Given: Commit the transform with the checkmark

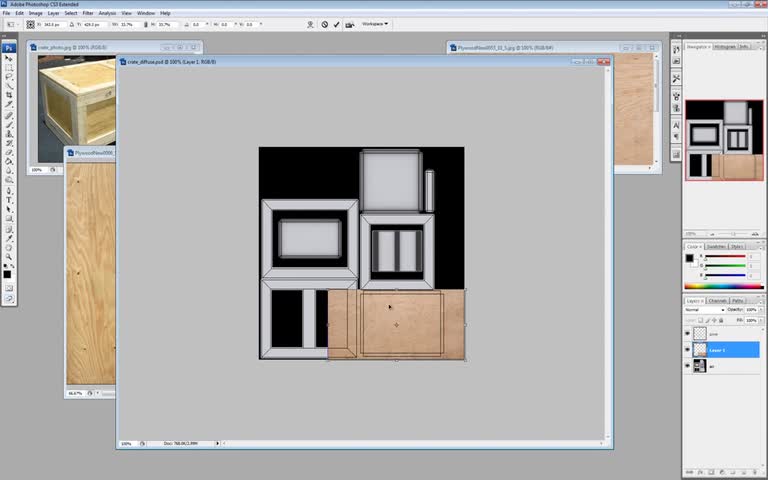Looking at the screenshot, I should coord(336,24).
